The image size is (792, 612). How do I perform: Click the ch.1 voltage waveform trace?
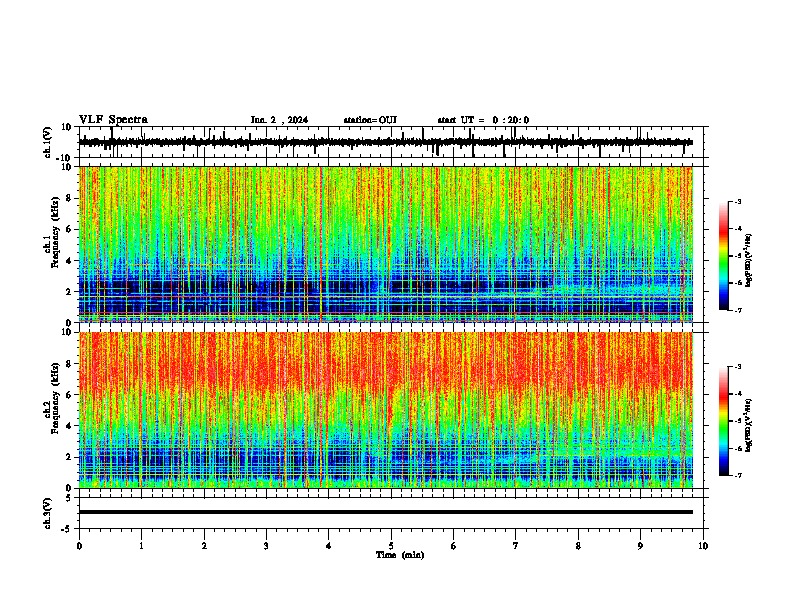pos(385,142)
